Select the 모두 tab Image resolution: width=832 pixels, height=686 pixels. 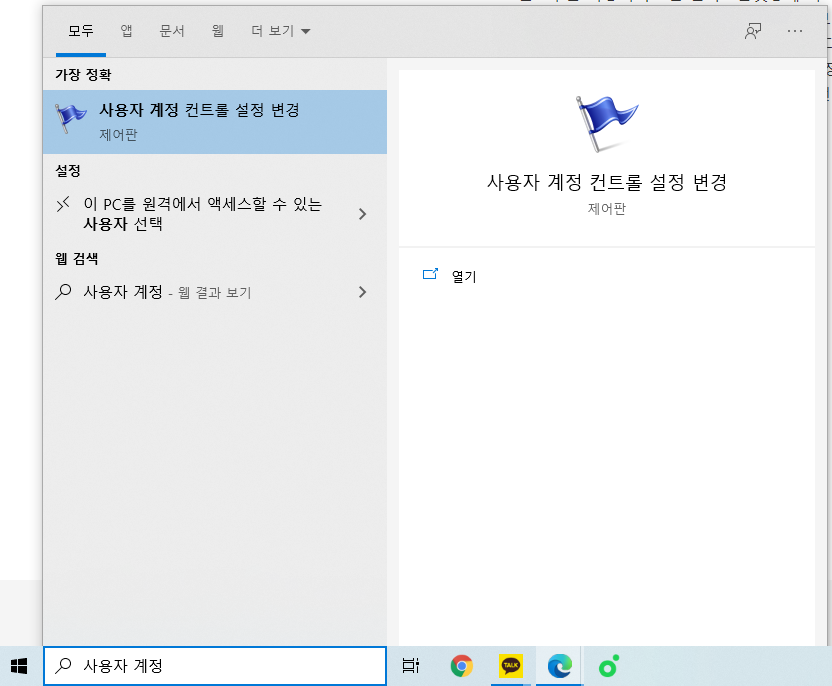click(x=81, y=31)
